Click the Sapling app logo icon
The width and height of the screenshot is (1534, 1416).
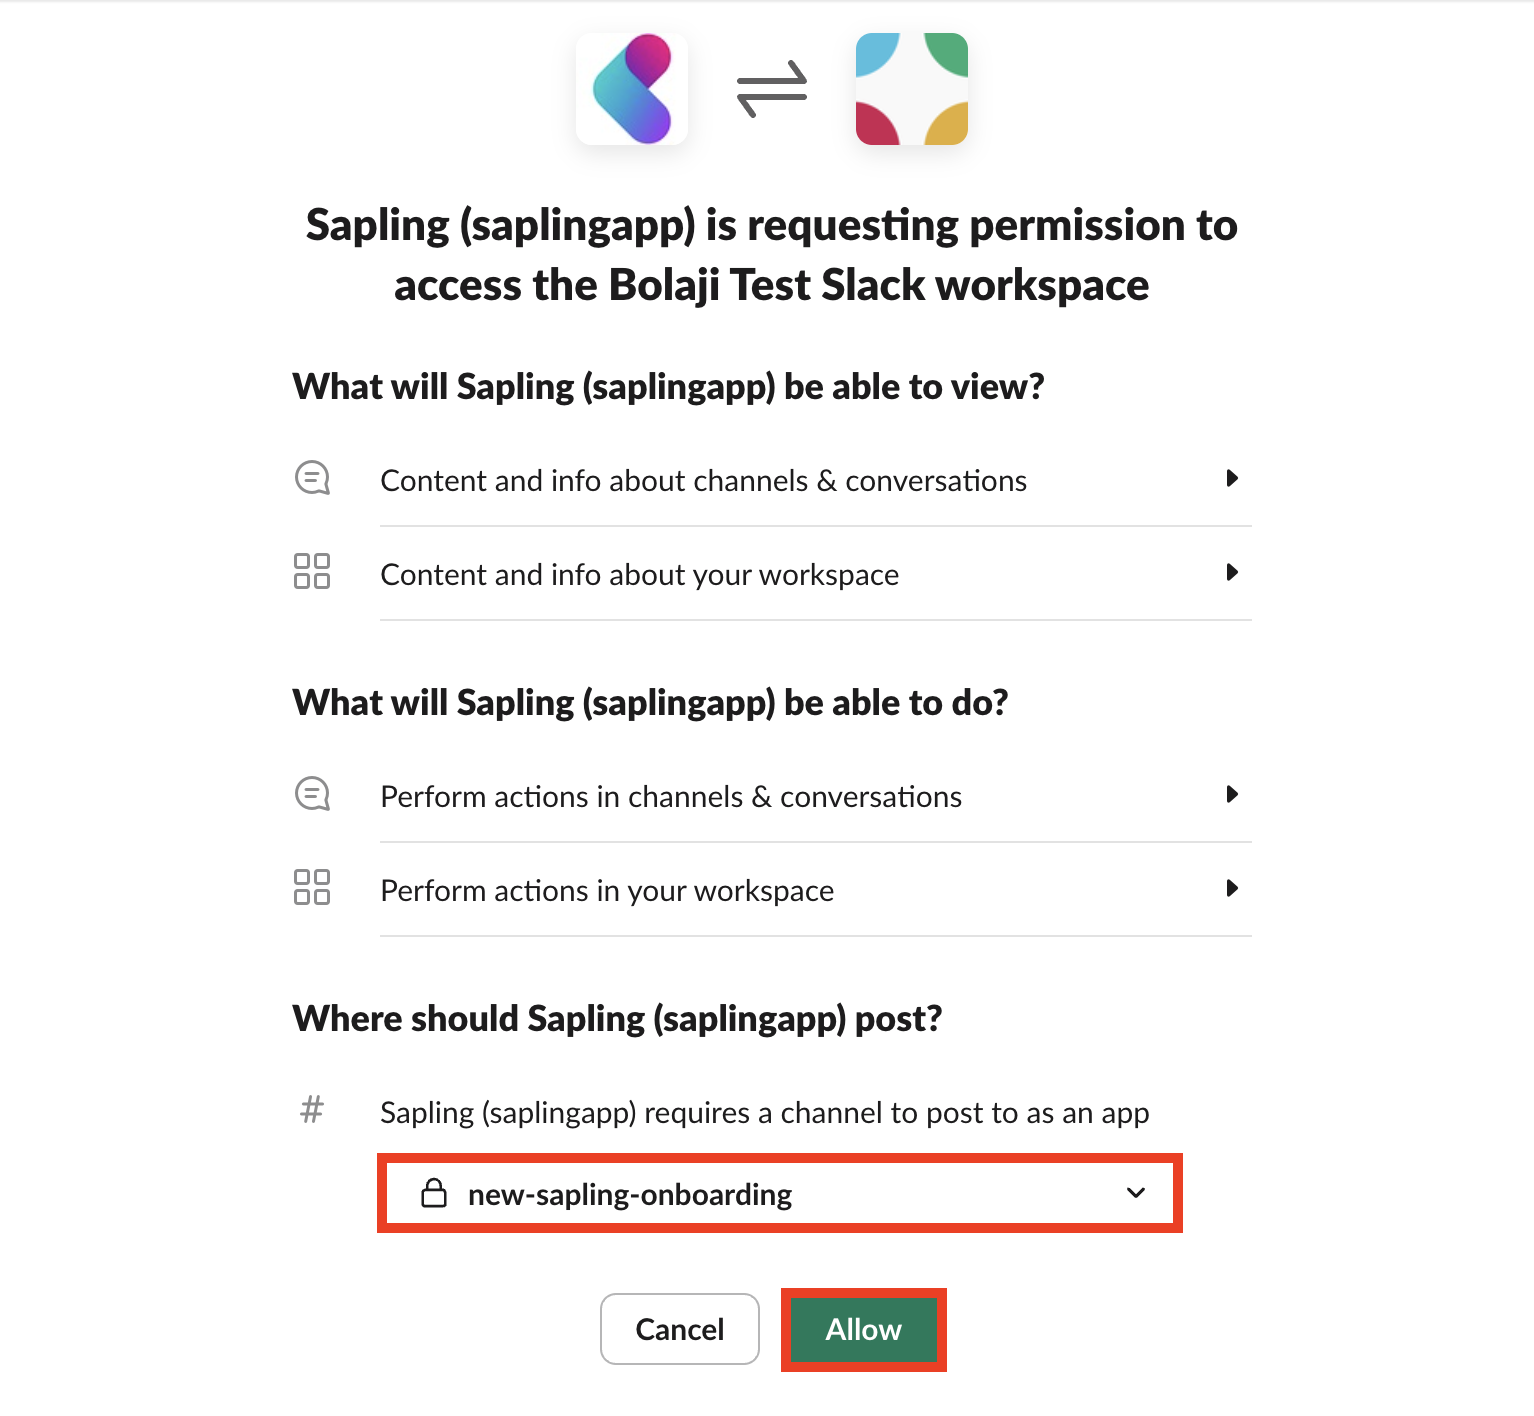pos(631,89)
